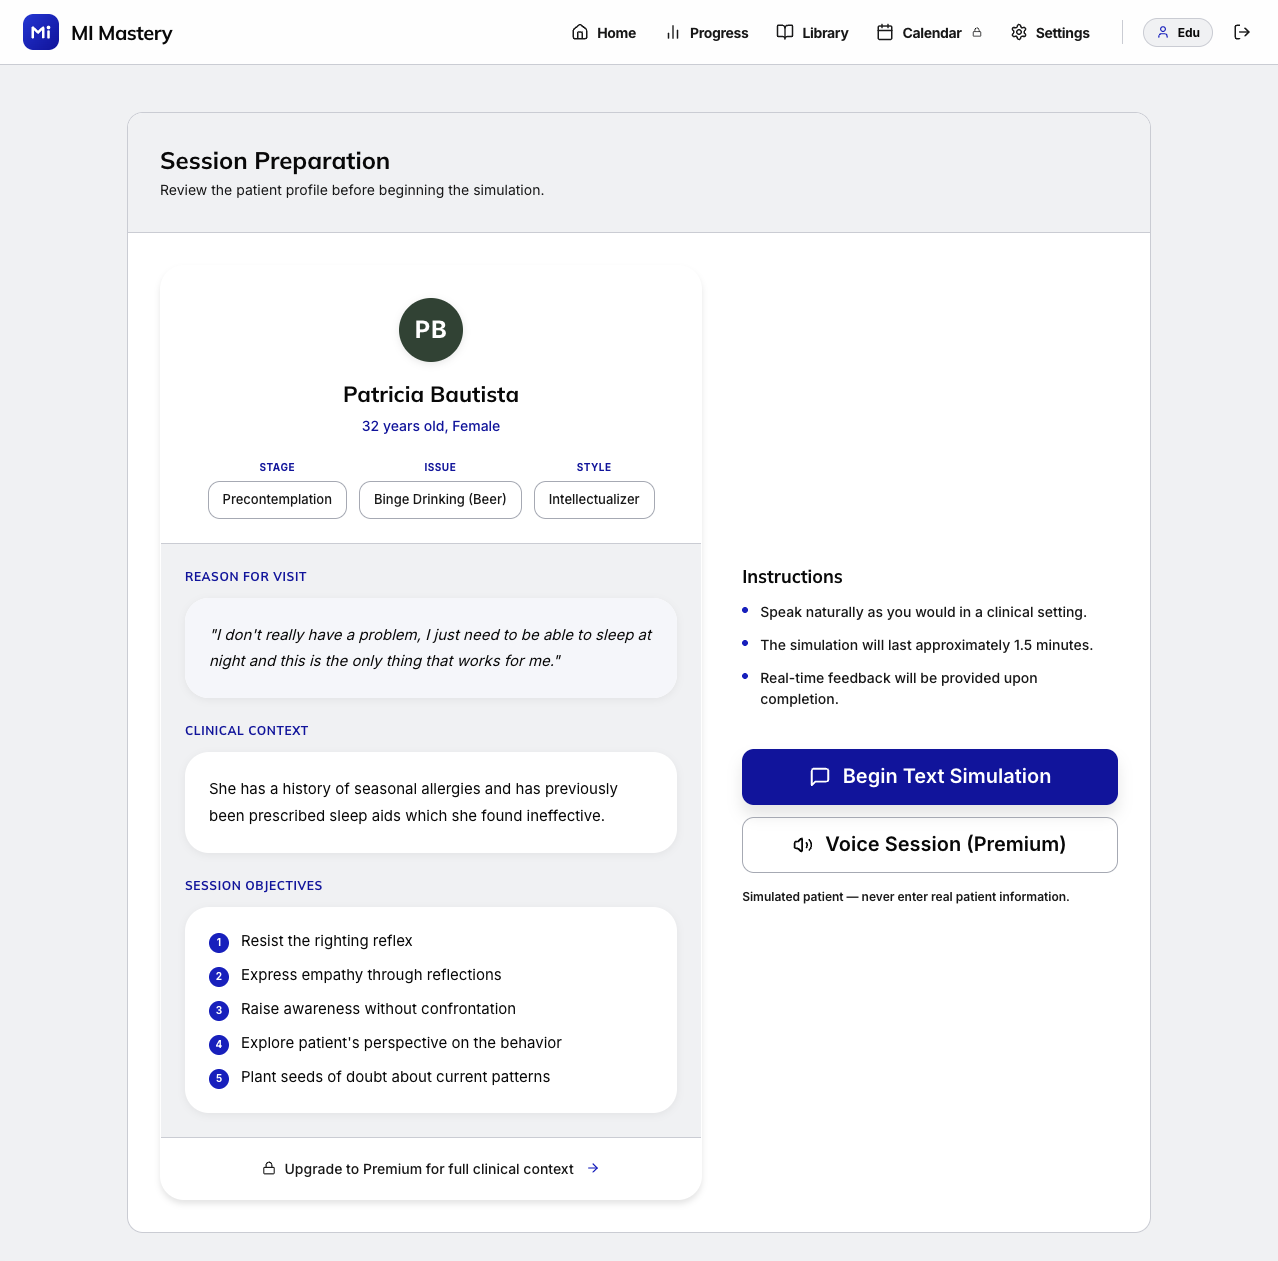Click the user icon in the Edu badge
The width and height of the screenshot is (1278, 1261).
coord(1163,32)
